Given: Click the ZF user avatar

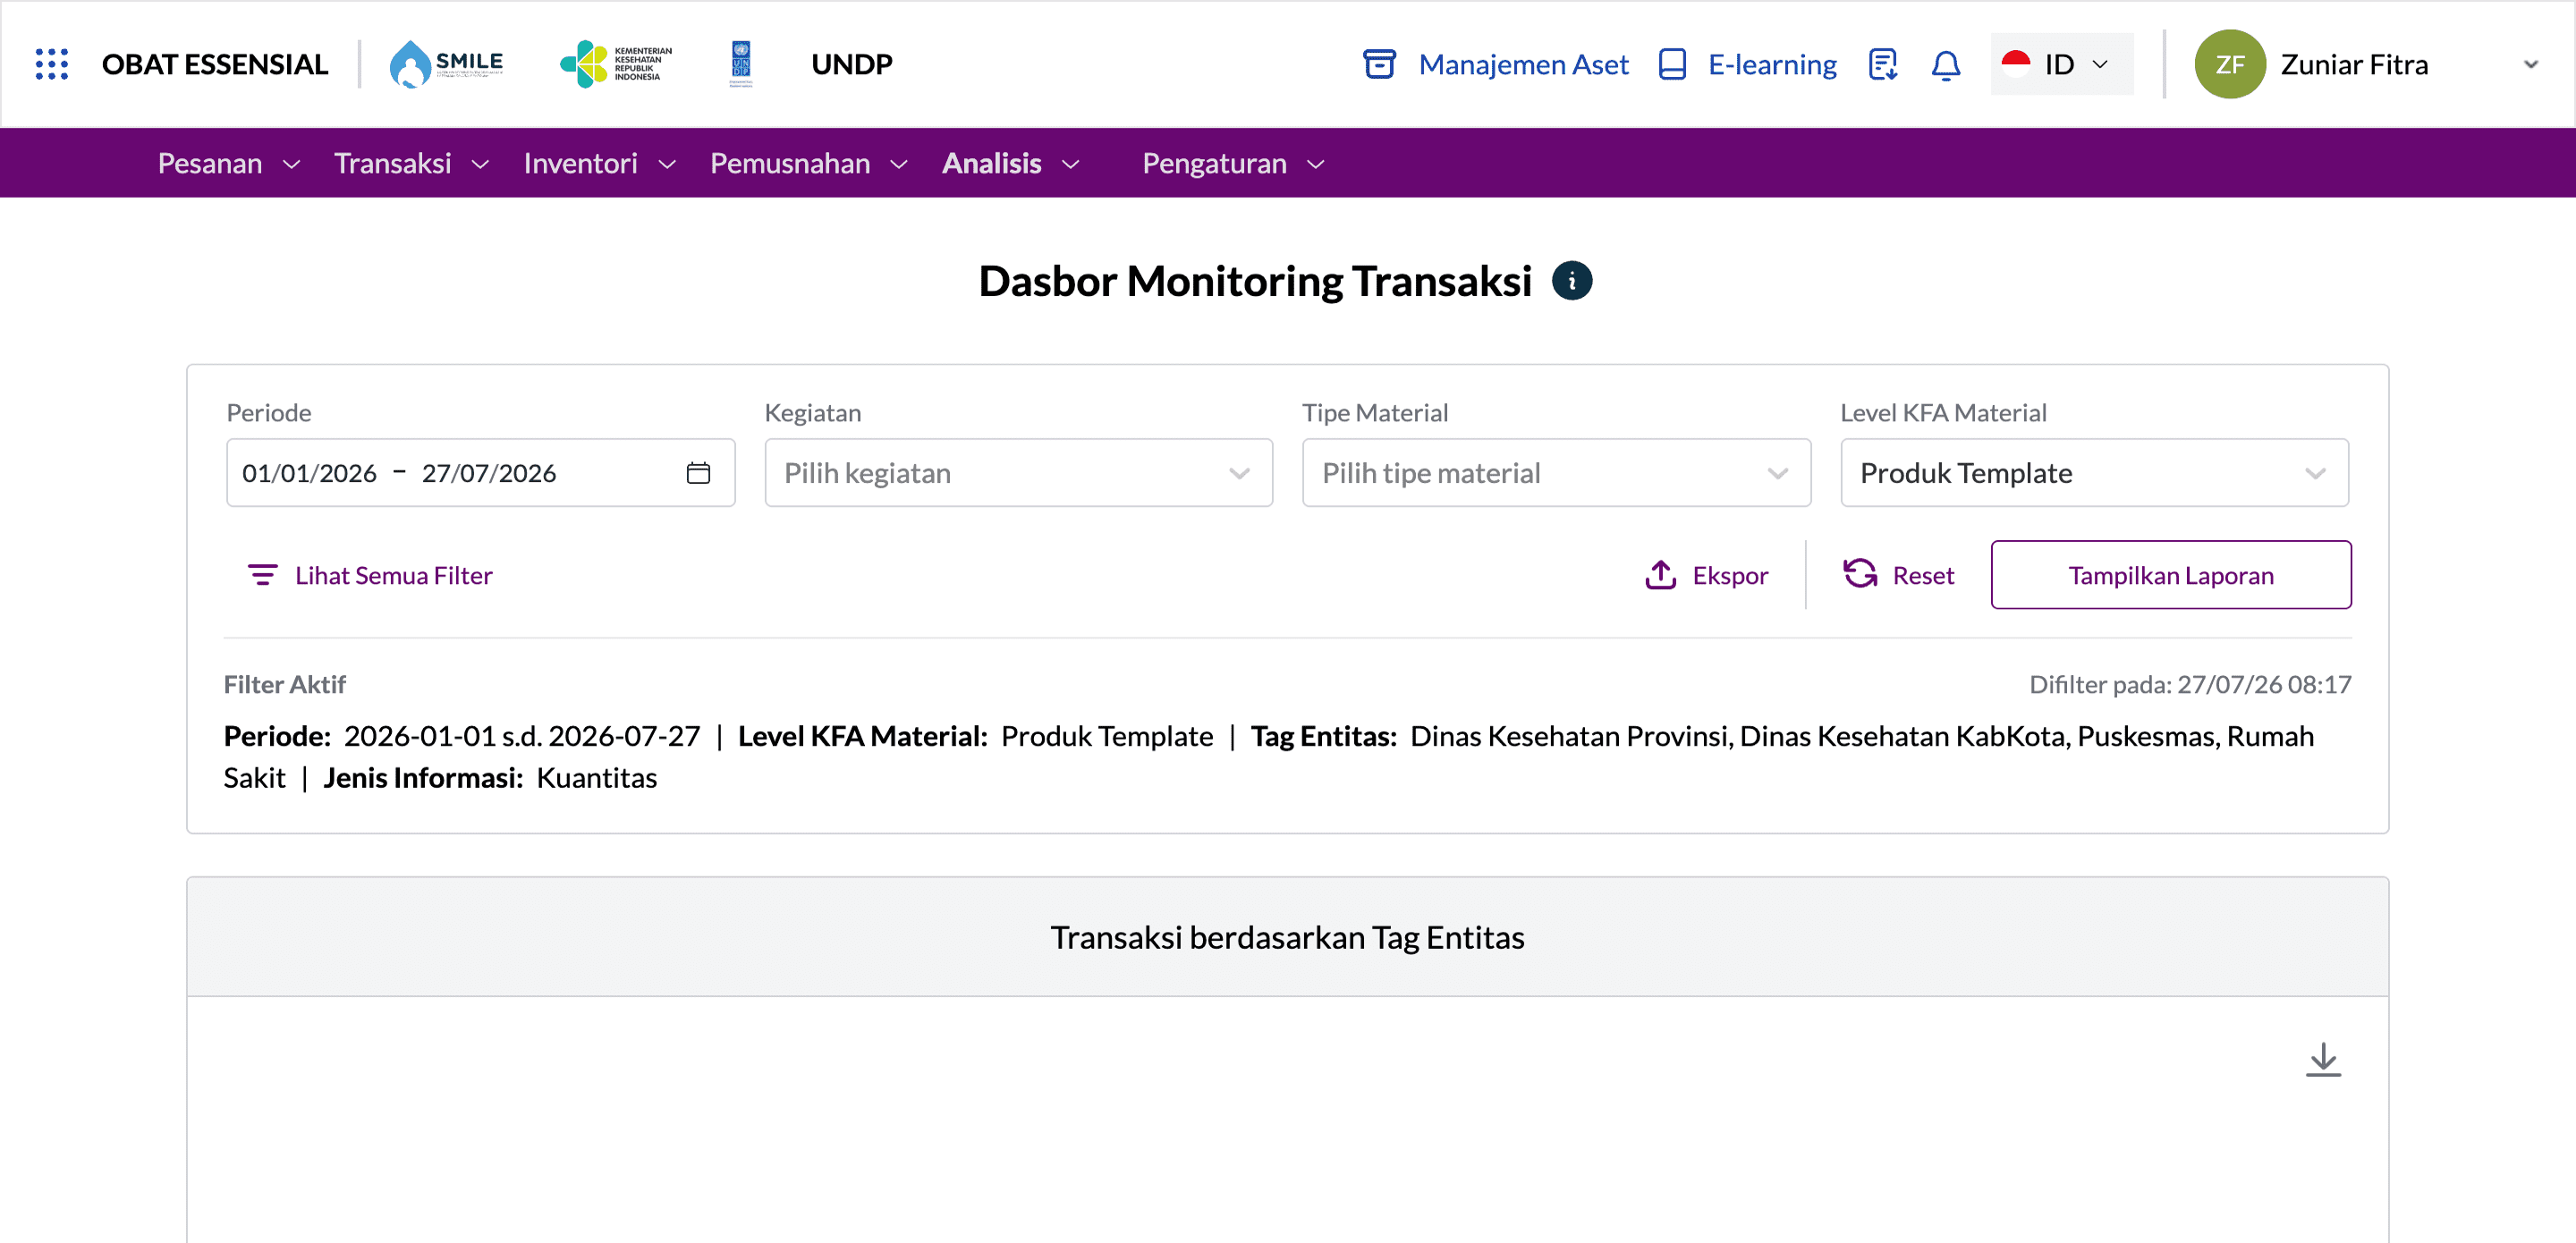Looking at the screenshot, I should point(2229,64).
